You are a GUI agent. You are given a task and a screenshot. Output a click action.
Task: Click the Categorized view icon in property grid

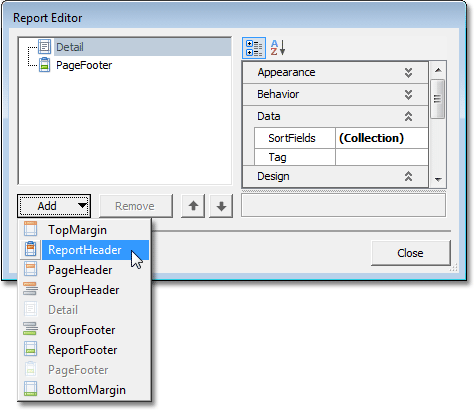254,48
